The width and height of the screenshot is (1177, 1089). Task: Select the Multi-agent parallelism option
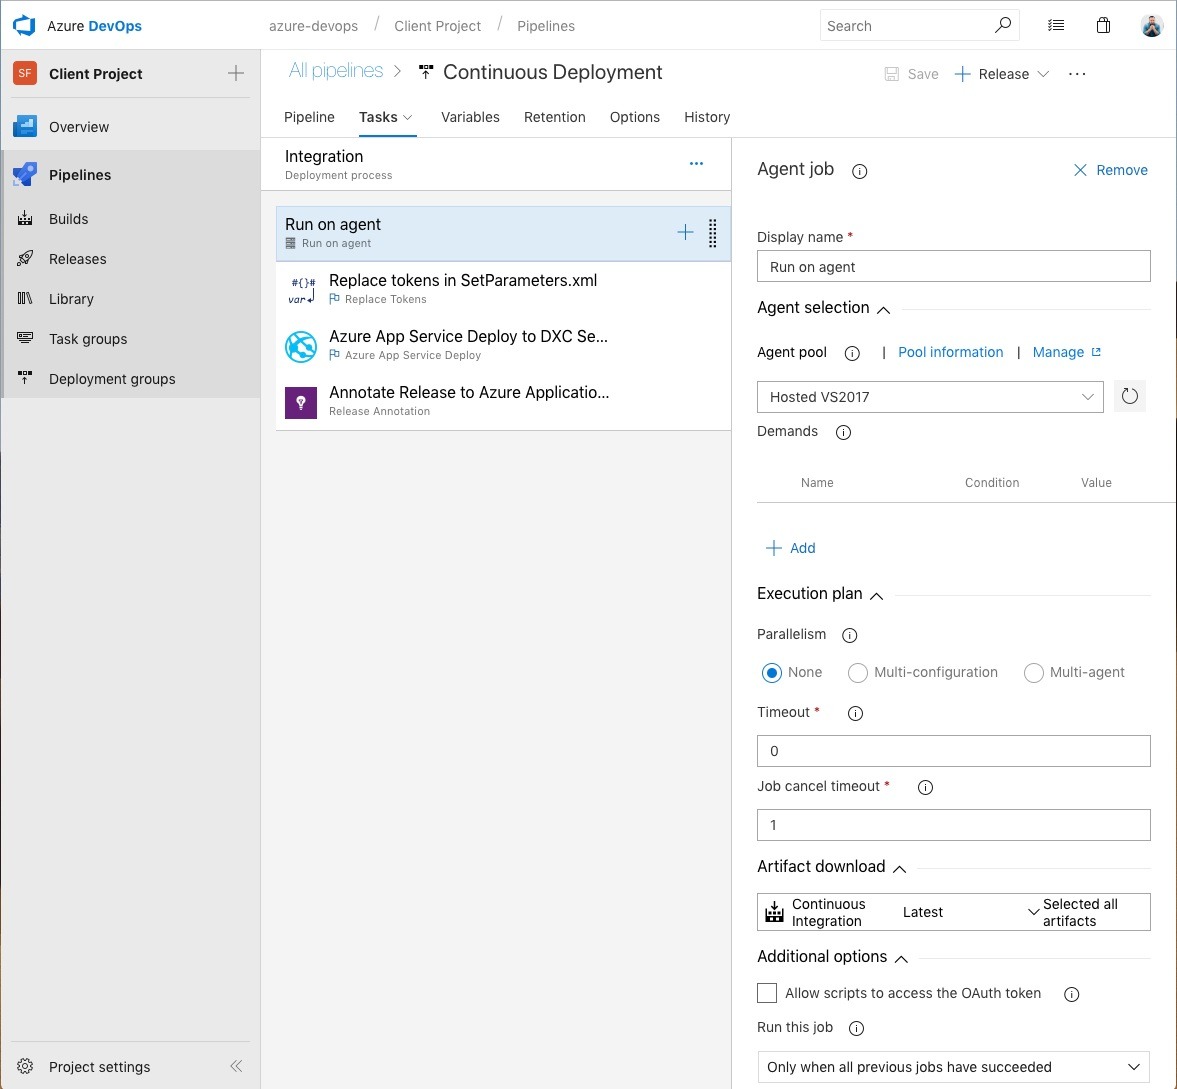(x=1033, y=673)
